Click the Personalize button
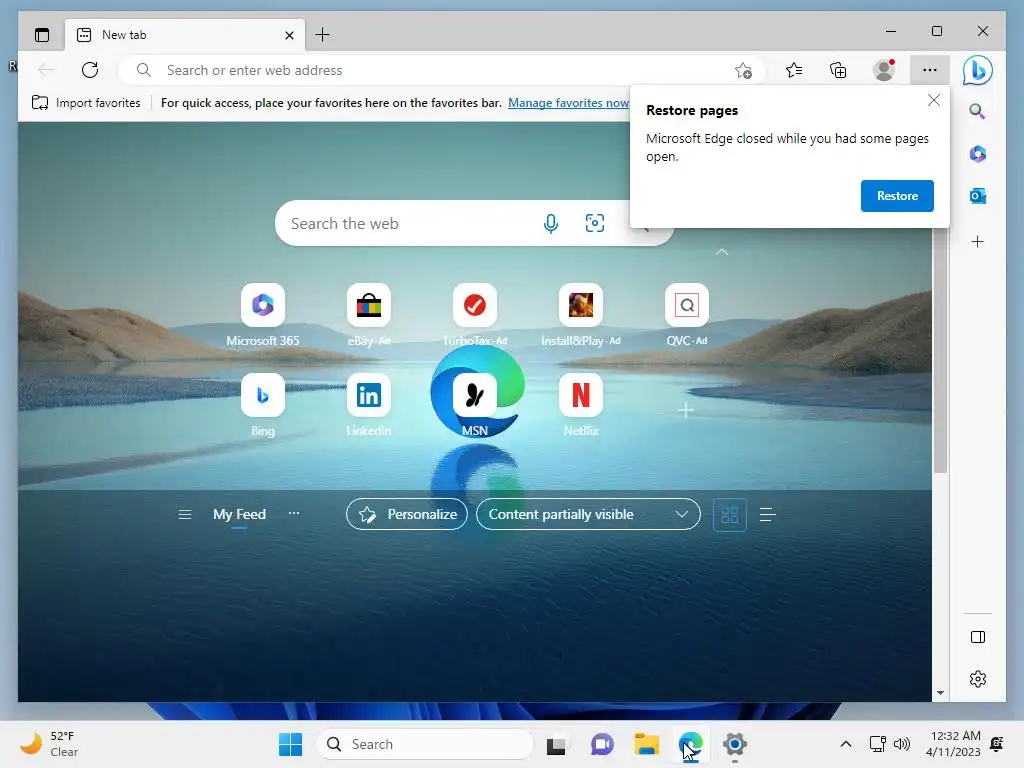The width and height of the screenshot is (1024, 768). tap(407, 514)
